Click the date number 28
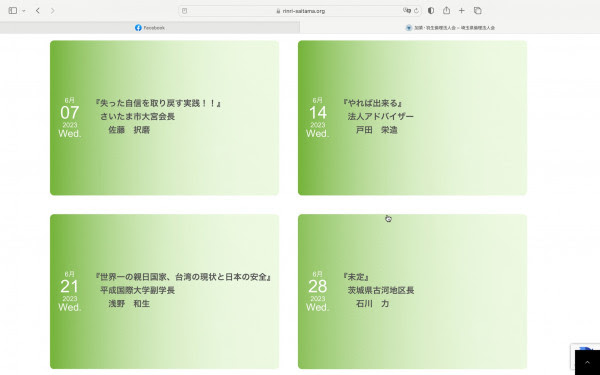The height and width of the screenshot is (375, 600). click(318, 287)
